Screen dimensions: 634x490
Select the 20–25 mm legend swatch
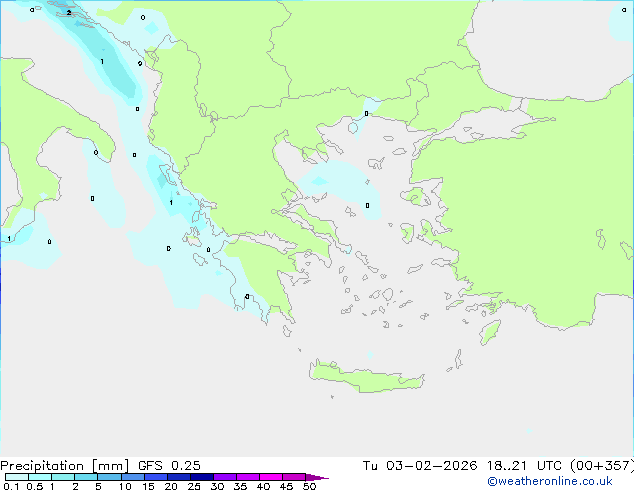[179, 477]
